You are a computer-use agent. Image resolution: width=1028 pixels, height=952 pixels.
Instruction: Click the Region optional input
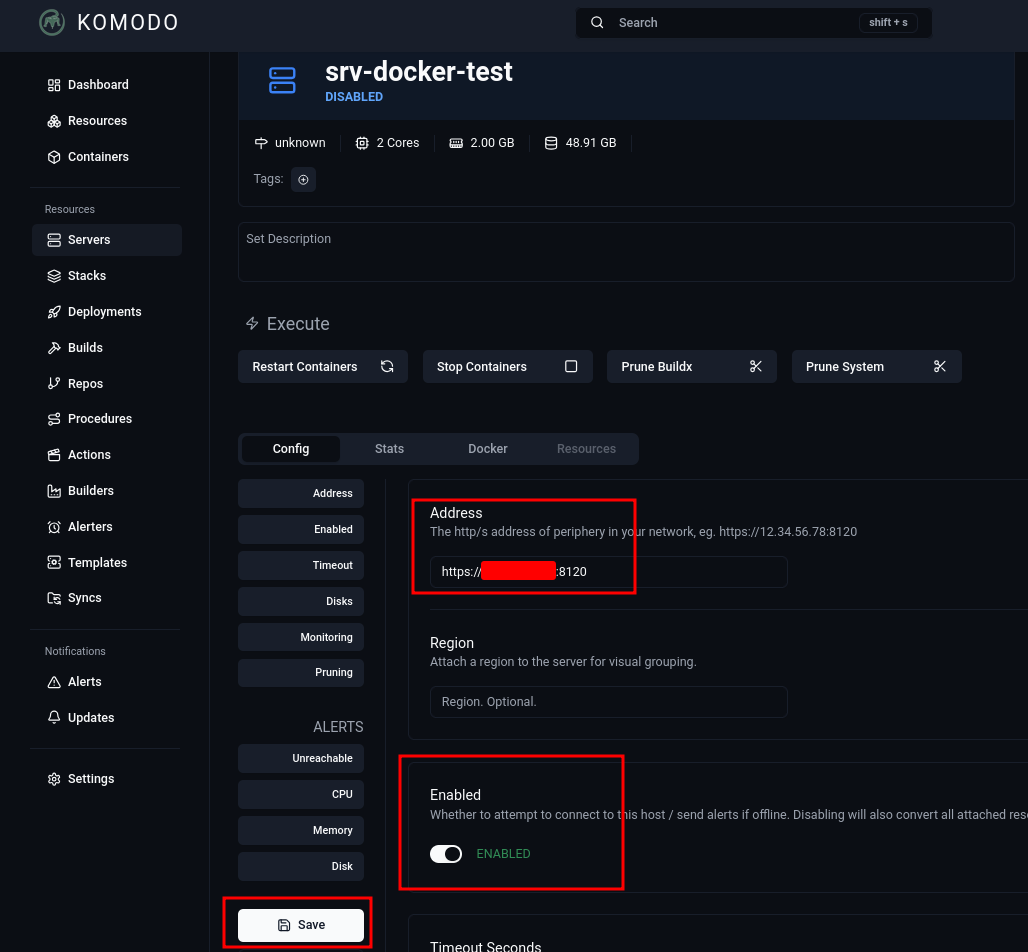pos(608,702)
